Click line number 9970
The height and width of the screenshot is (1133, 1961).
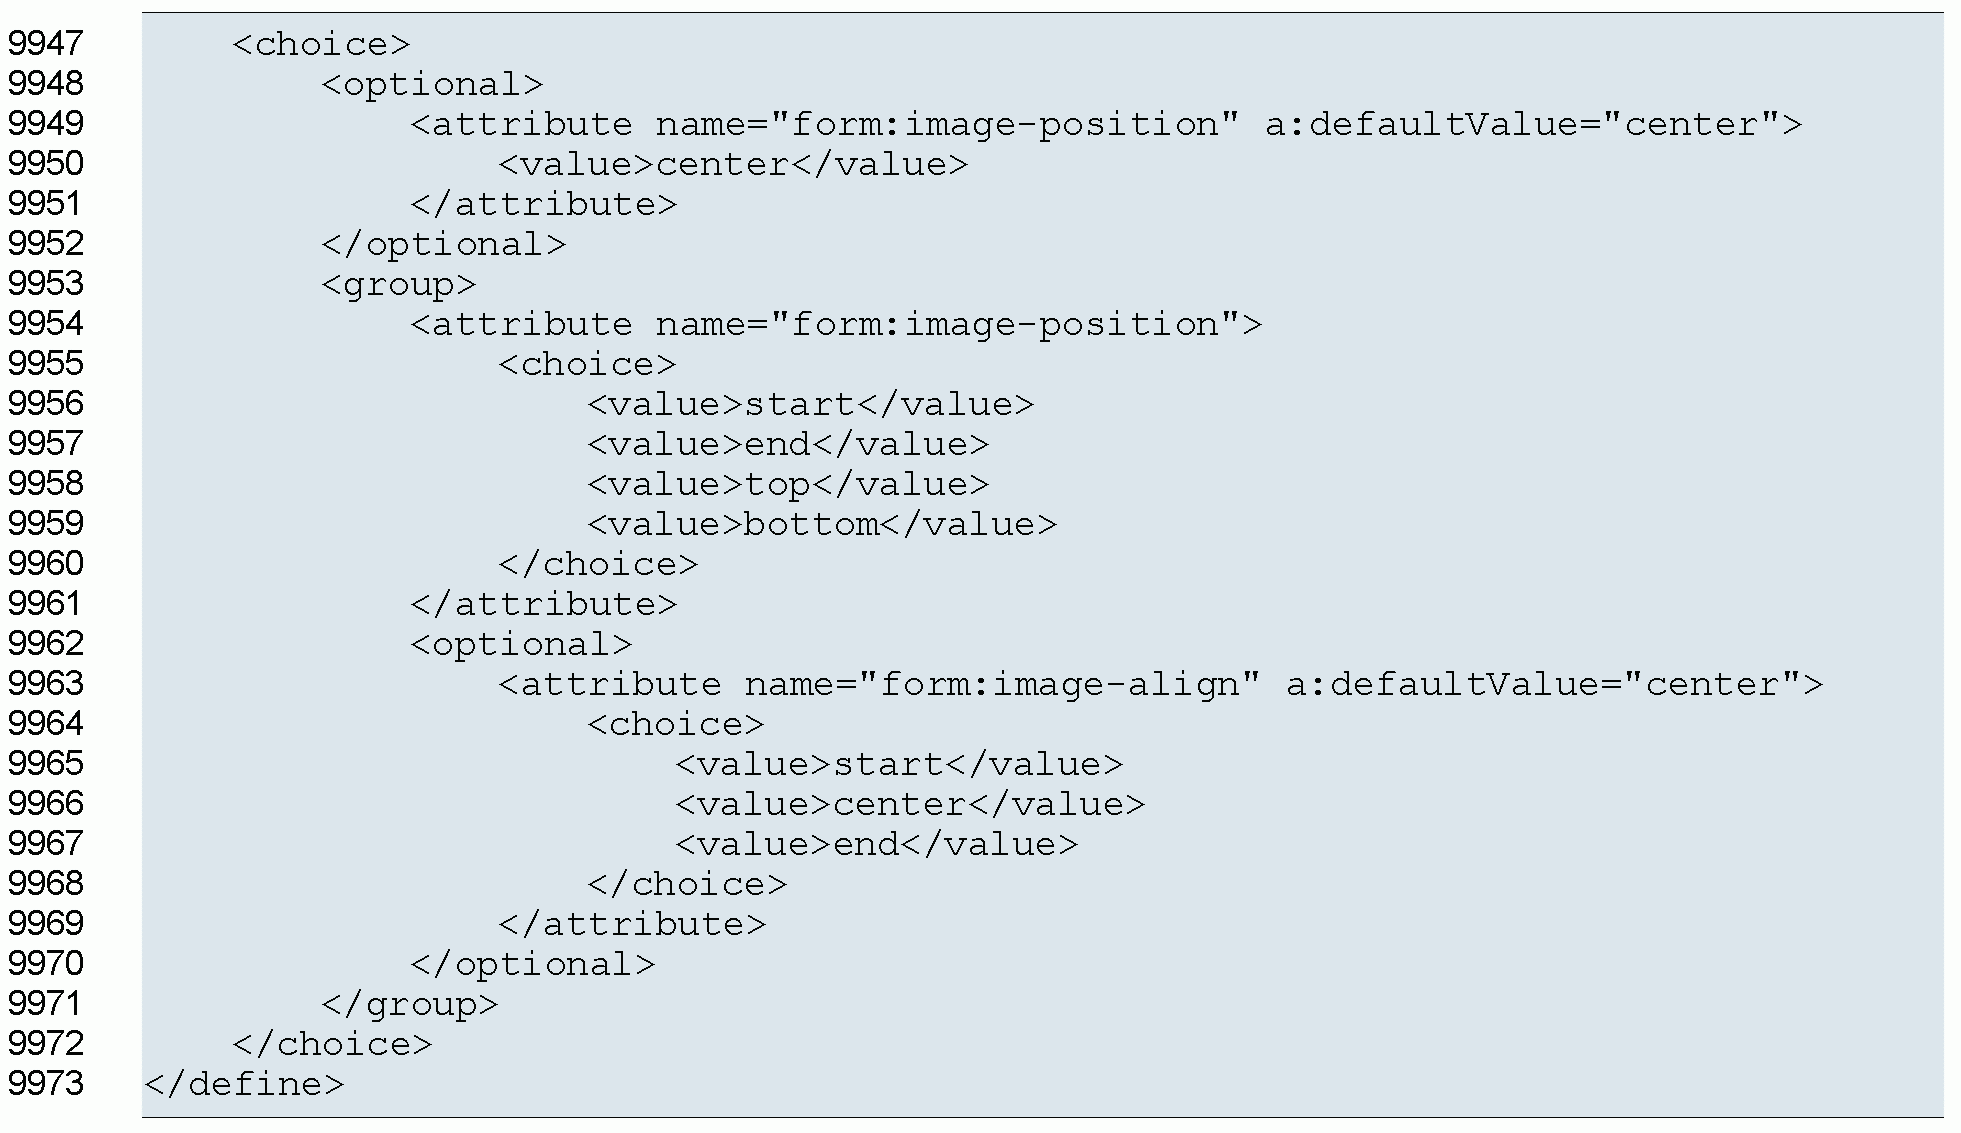click(x=46, y=964)
